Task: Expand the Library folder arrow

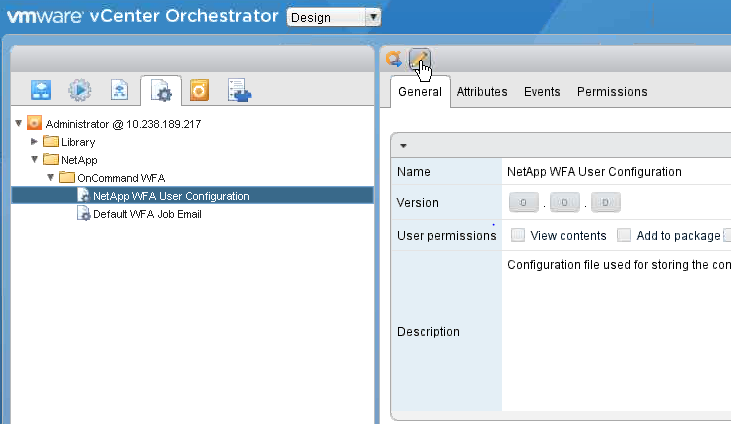Action: pos(34,141)
